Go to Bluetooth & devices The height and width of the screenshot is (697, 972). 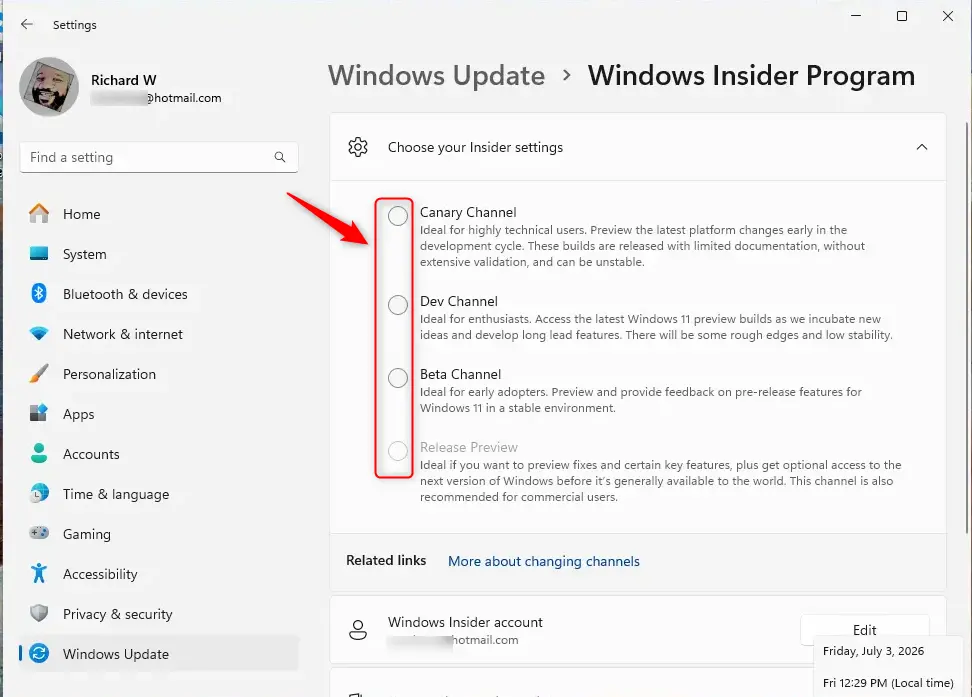coord(159,294)
